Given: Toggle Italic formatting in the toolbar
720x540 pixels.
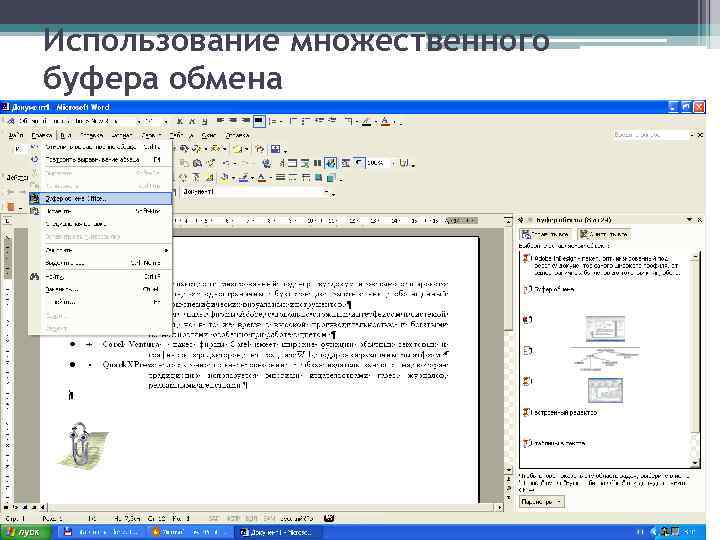Looking at the screenshot, I should pyautogui.click(x=192, y=121).
